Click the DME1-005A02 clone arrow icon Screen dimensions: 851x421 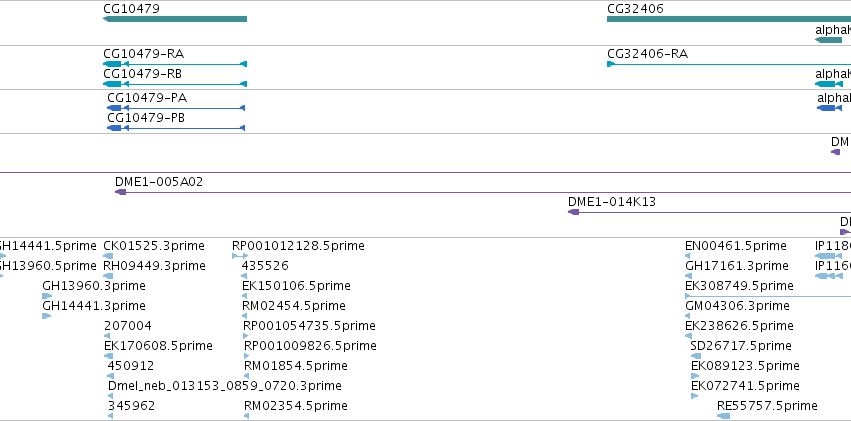[x=120, y=192]
